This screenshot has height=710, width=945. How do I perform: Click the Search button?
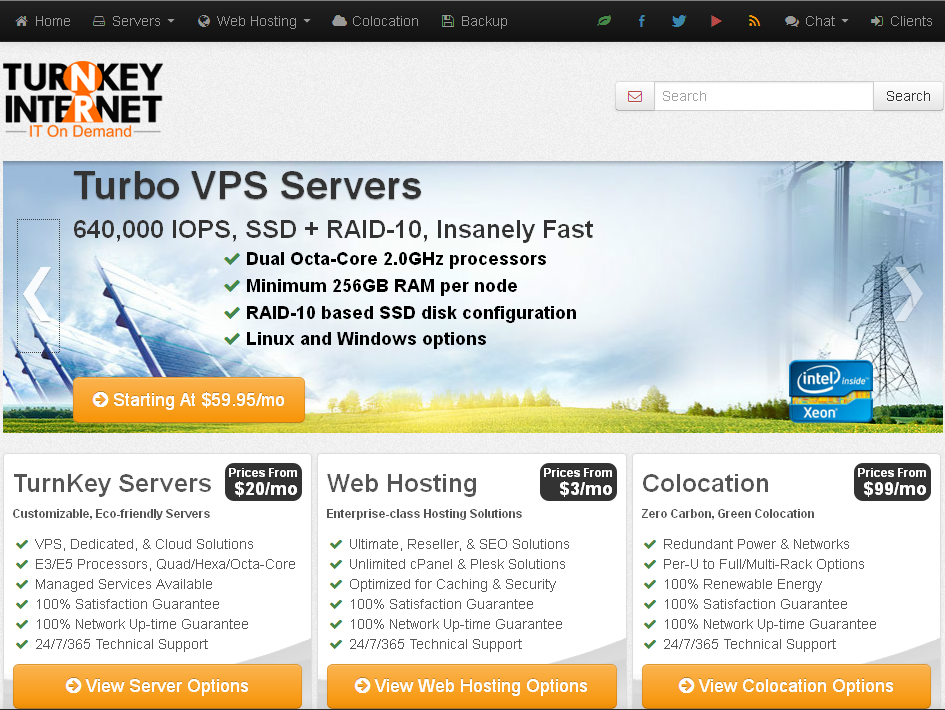click(908, 96)
